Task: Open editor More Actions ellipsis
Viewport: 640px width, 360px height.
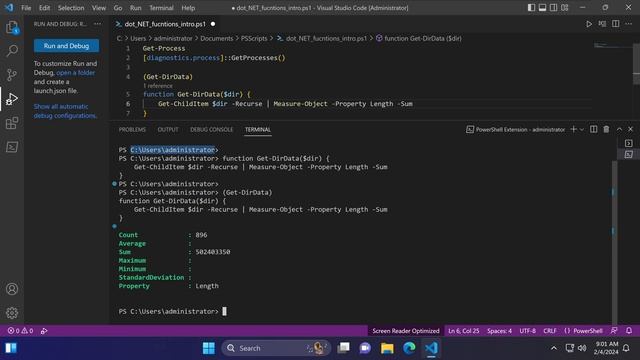Action: [x=629, y=24]
